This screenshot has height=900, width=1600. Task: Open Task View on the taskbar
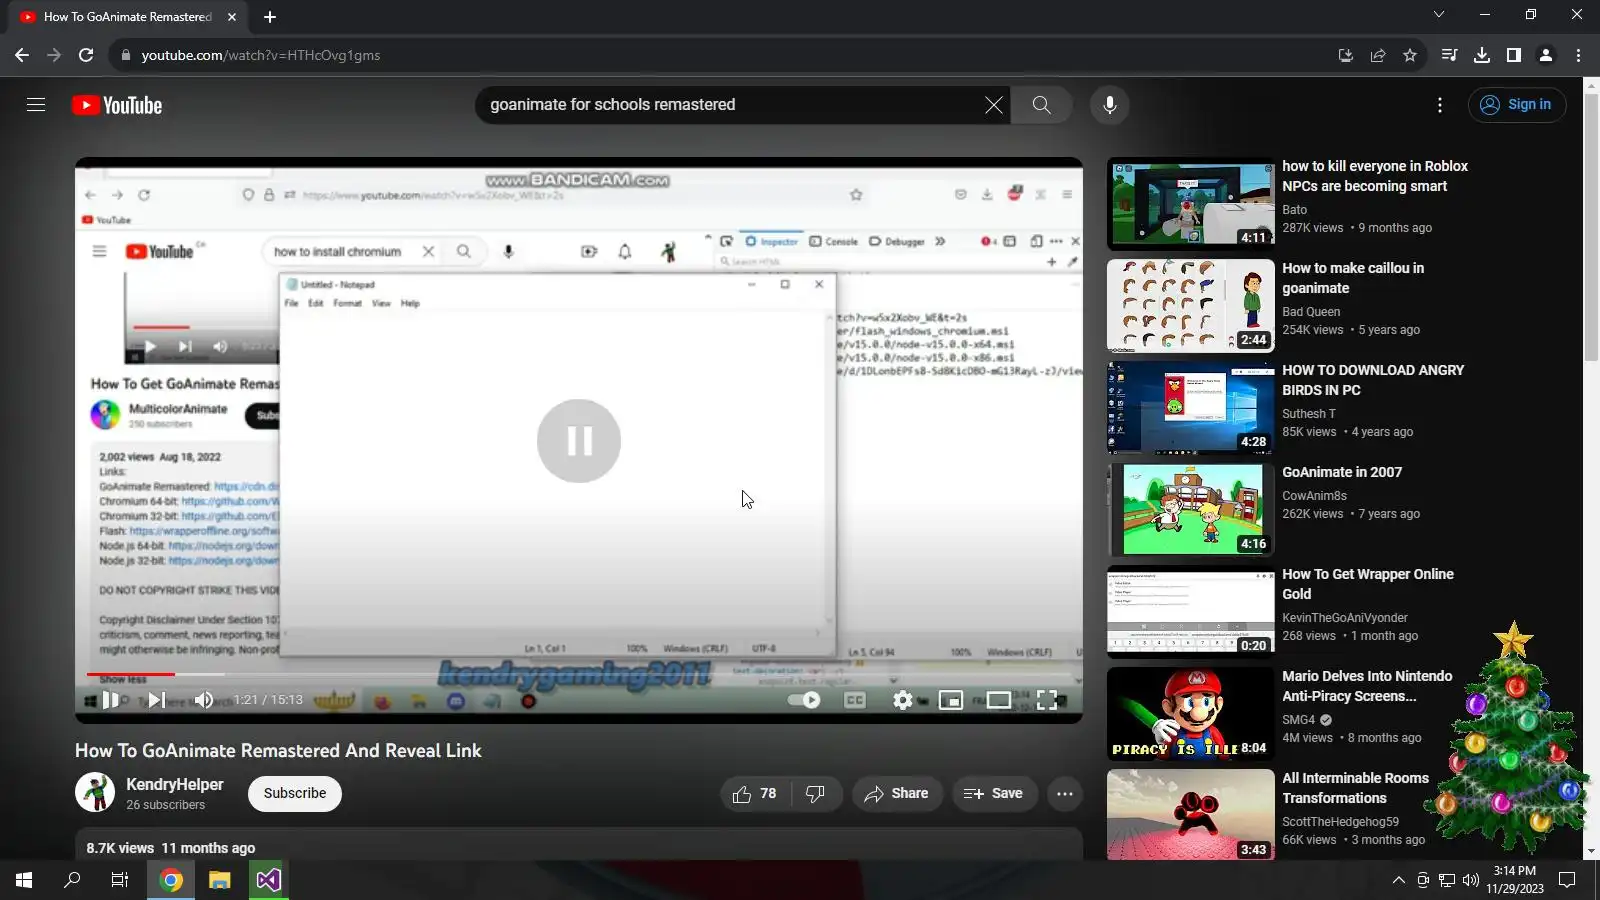point(120,880)
